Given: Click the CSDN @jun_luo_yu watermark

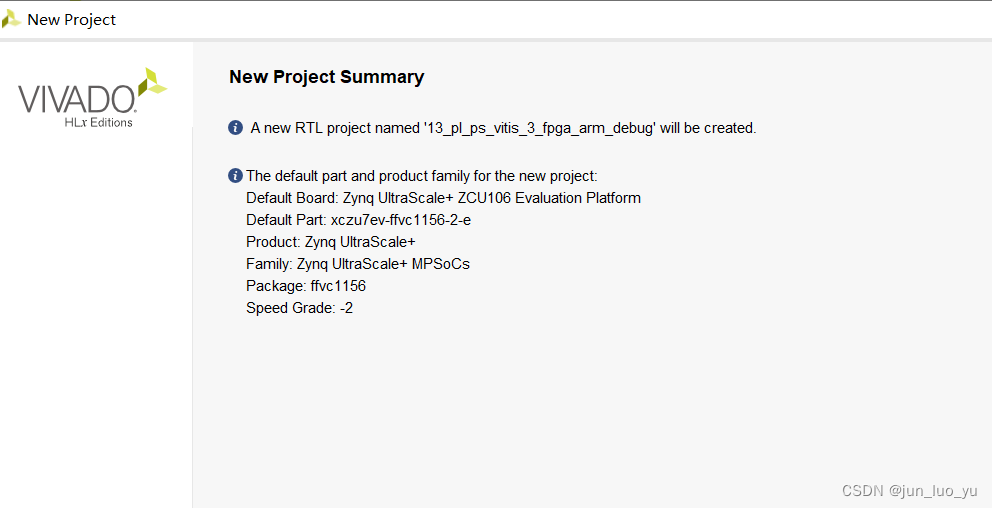Looking at the screenshot, I should pyautogui.click(x=909, y=490).
